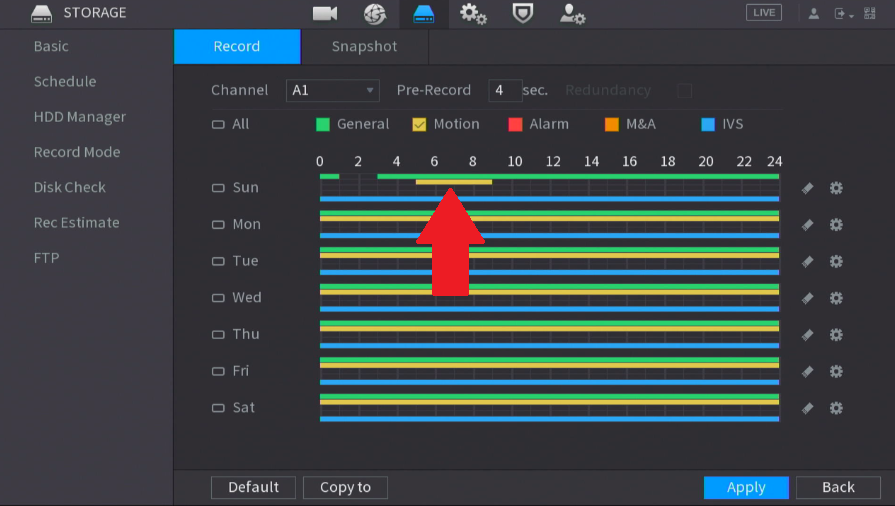Open the Account user settings icon
Viewport: 895px width, 506px height.
(572, 13)
